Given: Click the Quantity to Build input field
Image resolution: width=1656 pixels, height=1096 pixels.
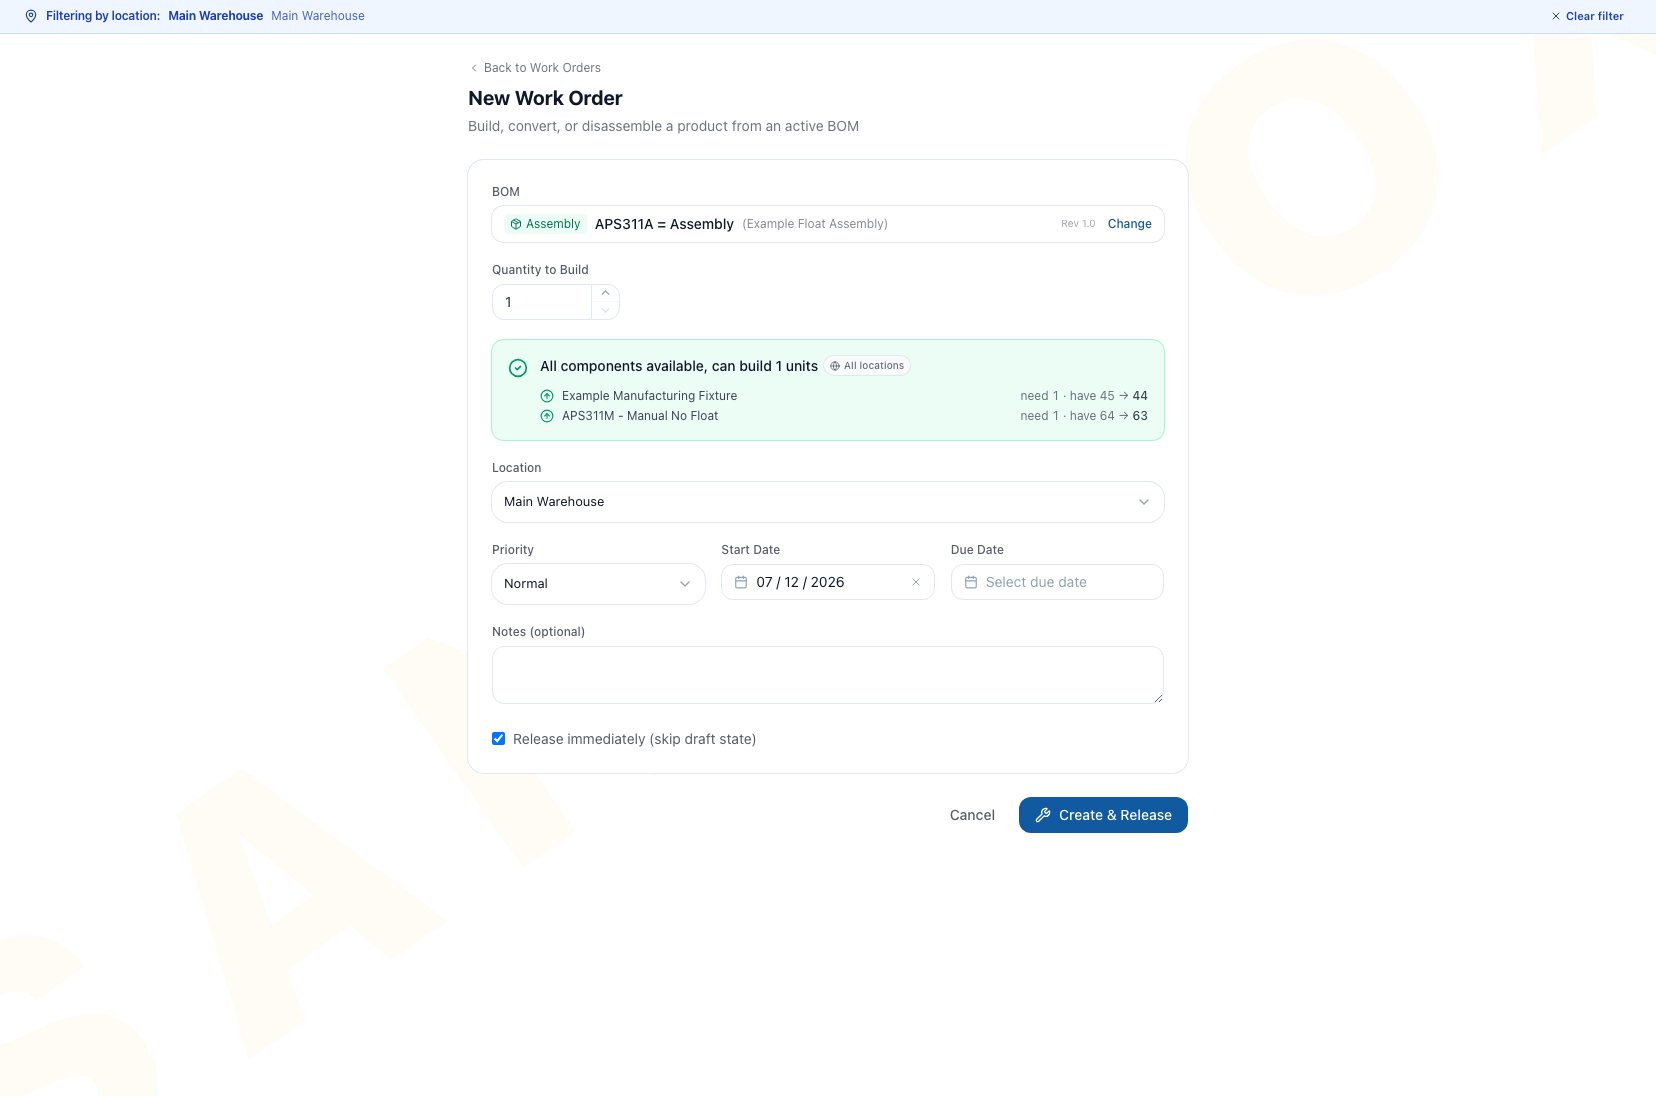Looking at the screenshot, I should click(x=542, y=302).
